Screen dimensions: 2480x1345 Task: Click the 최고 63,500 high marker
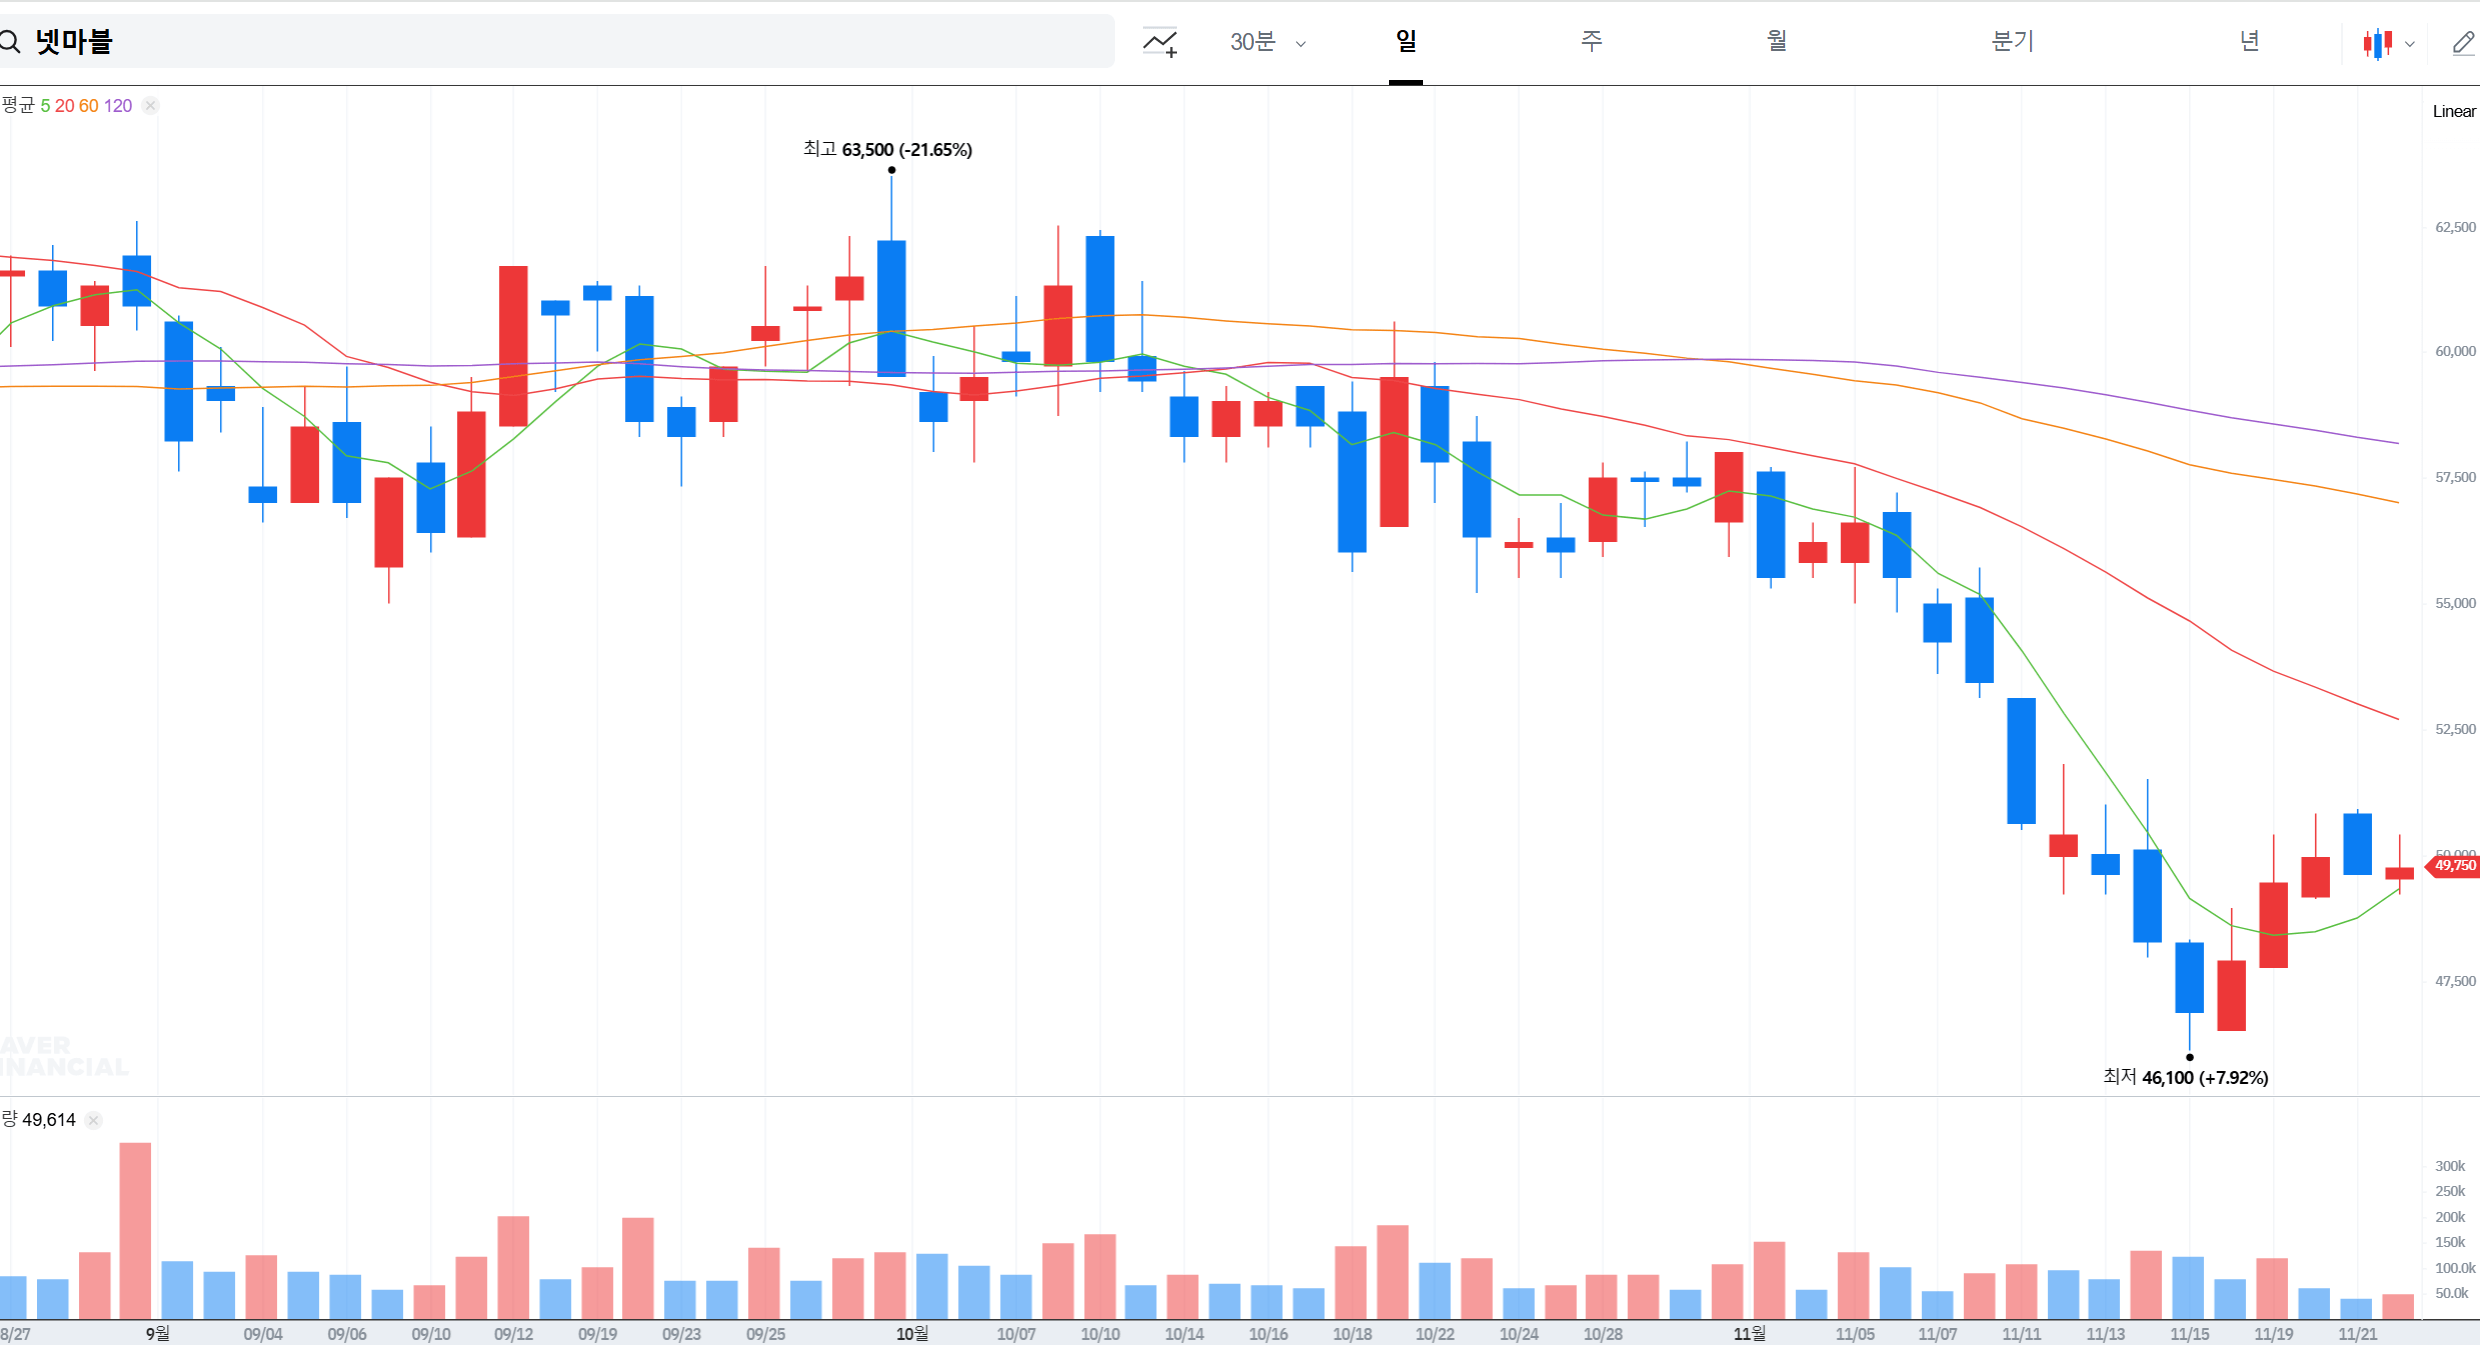click(887, 150)
